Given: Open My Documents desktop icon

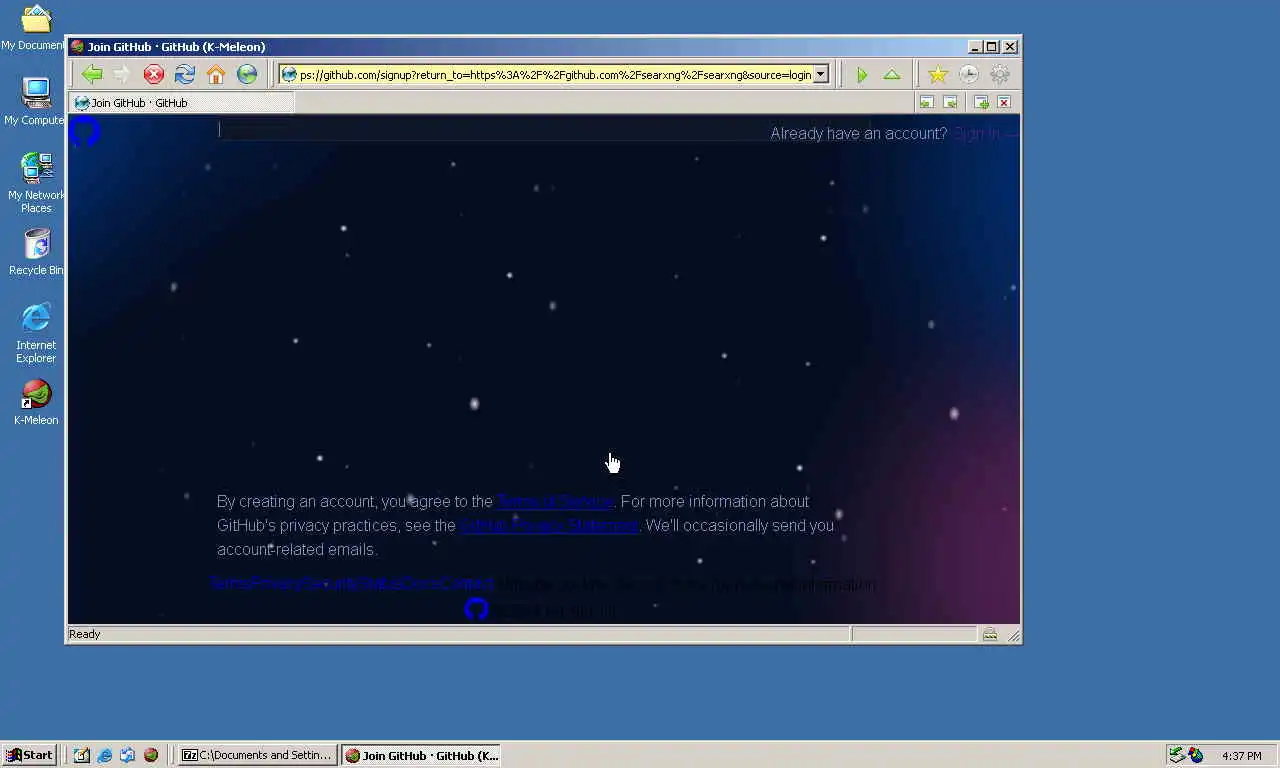Looking at the screenshot, I should click(x=36, y=28).
